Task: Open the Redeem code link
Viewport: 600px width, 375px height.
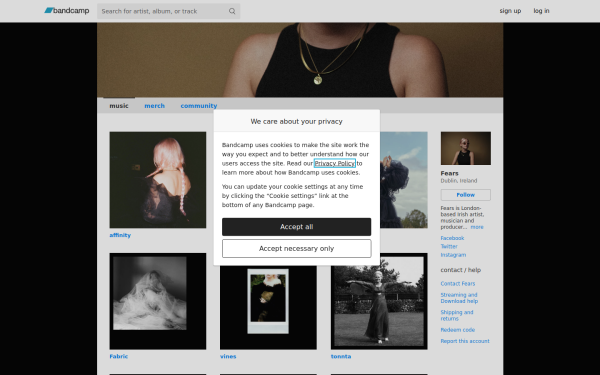Action: coord(458,330)
